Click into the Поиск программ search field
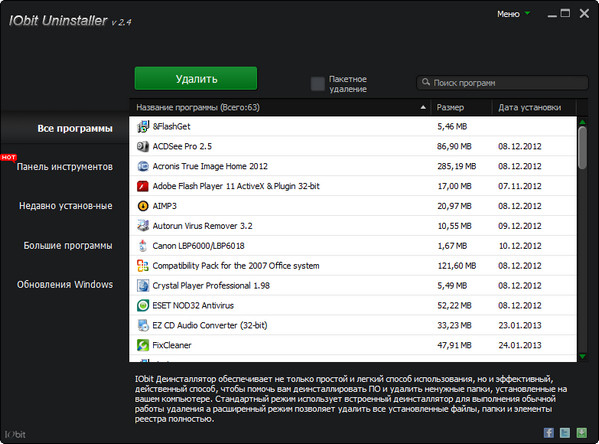The image size is (599, 444). (502, 83)
